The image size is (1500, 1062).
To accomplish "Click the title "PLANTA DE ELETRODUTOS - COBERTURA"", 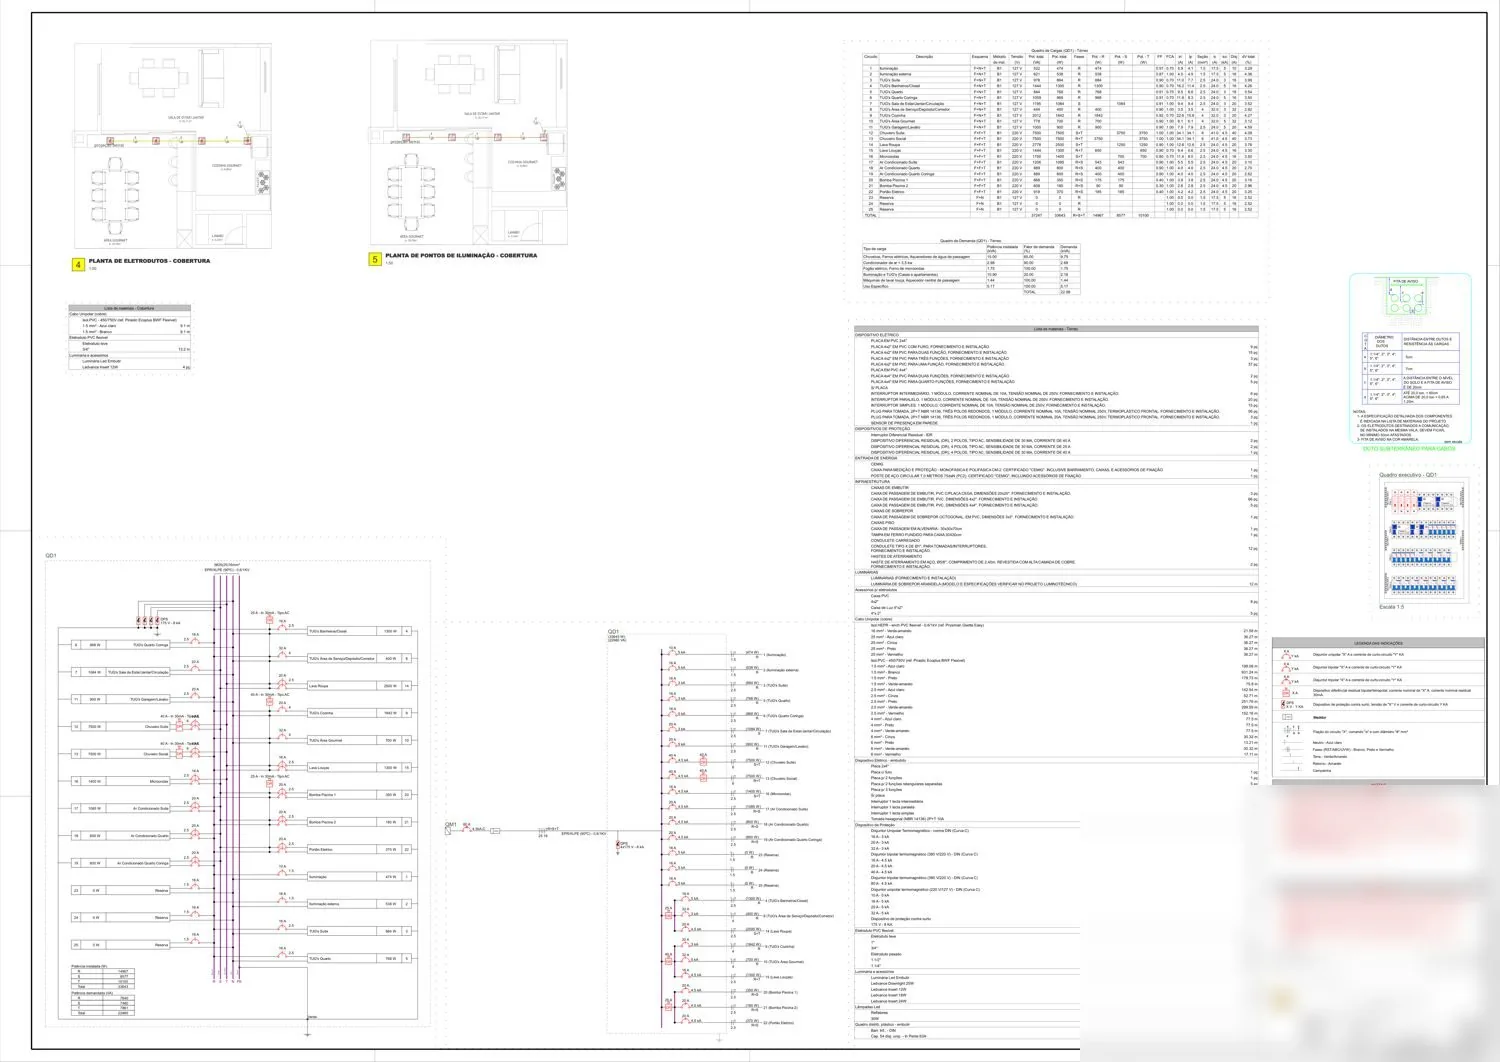I will (149, 261).
